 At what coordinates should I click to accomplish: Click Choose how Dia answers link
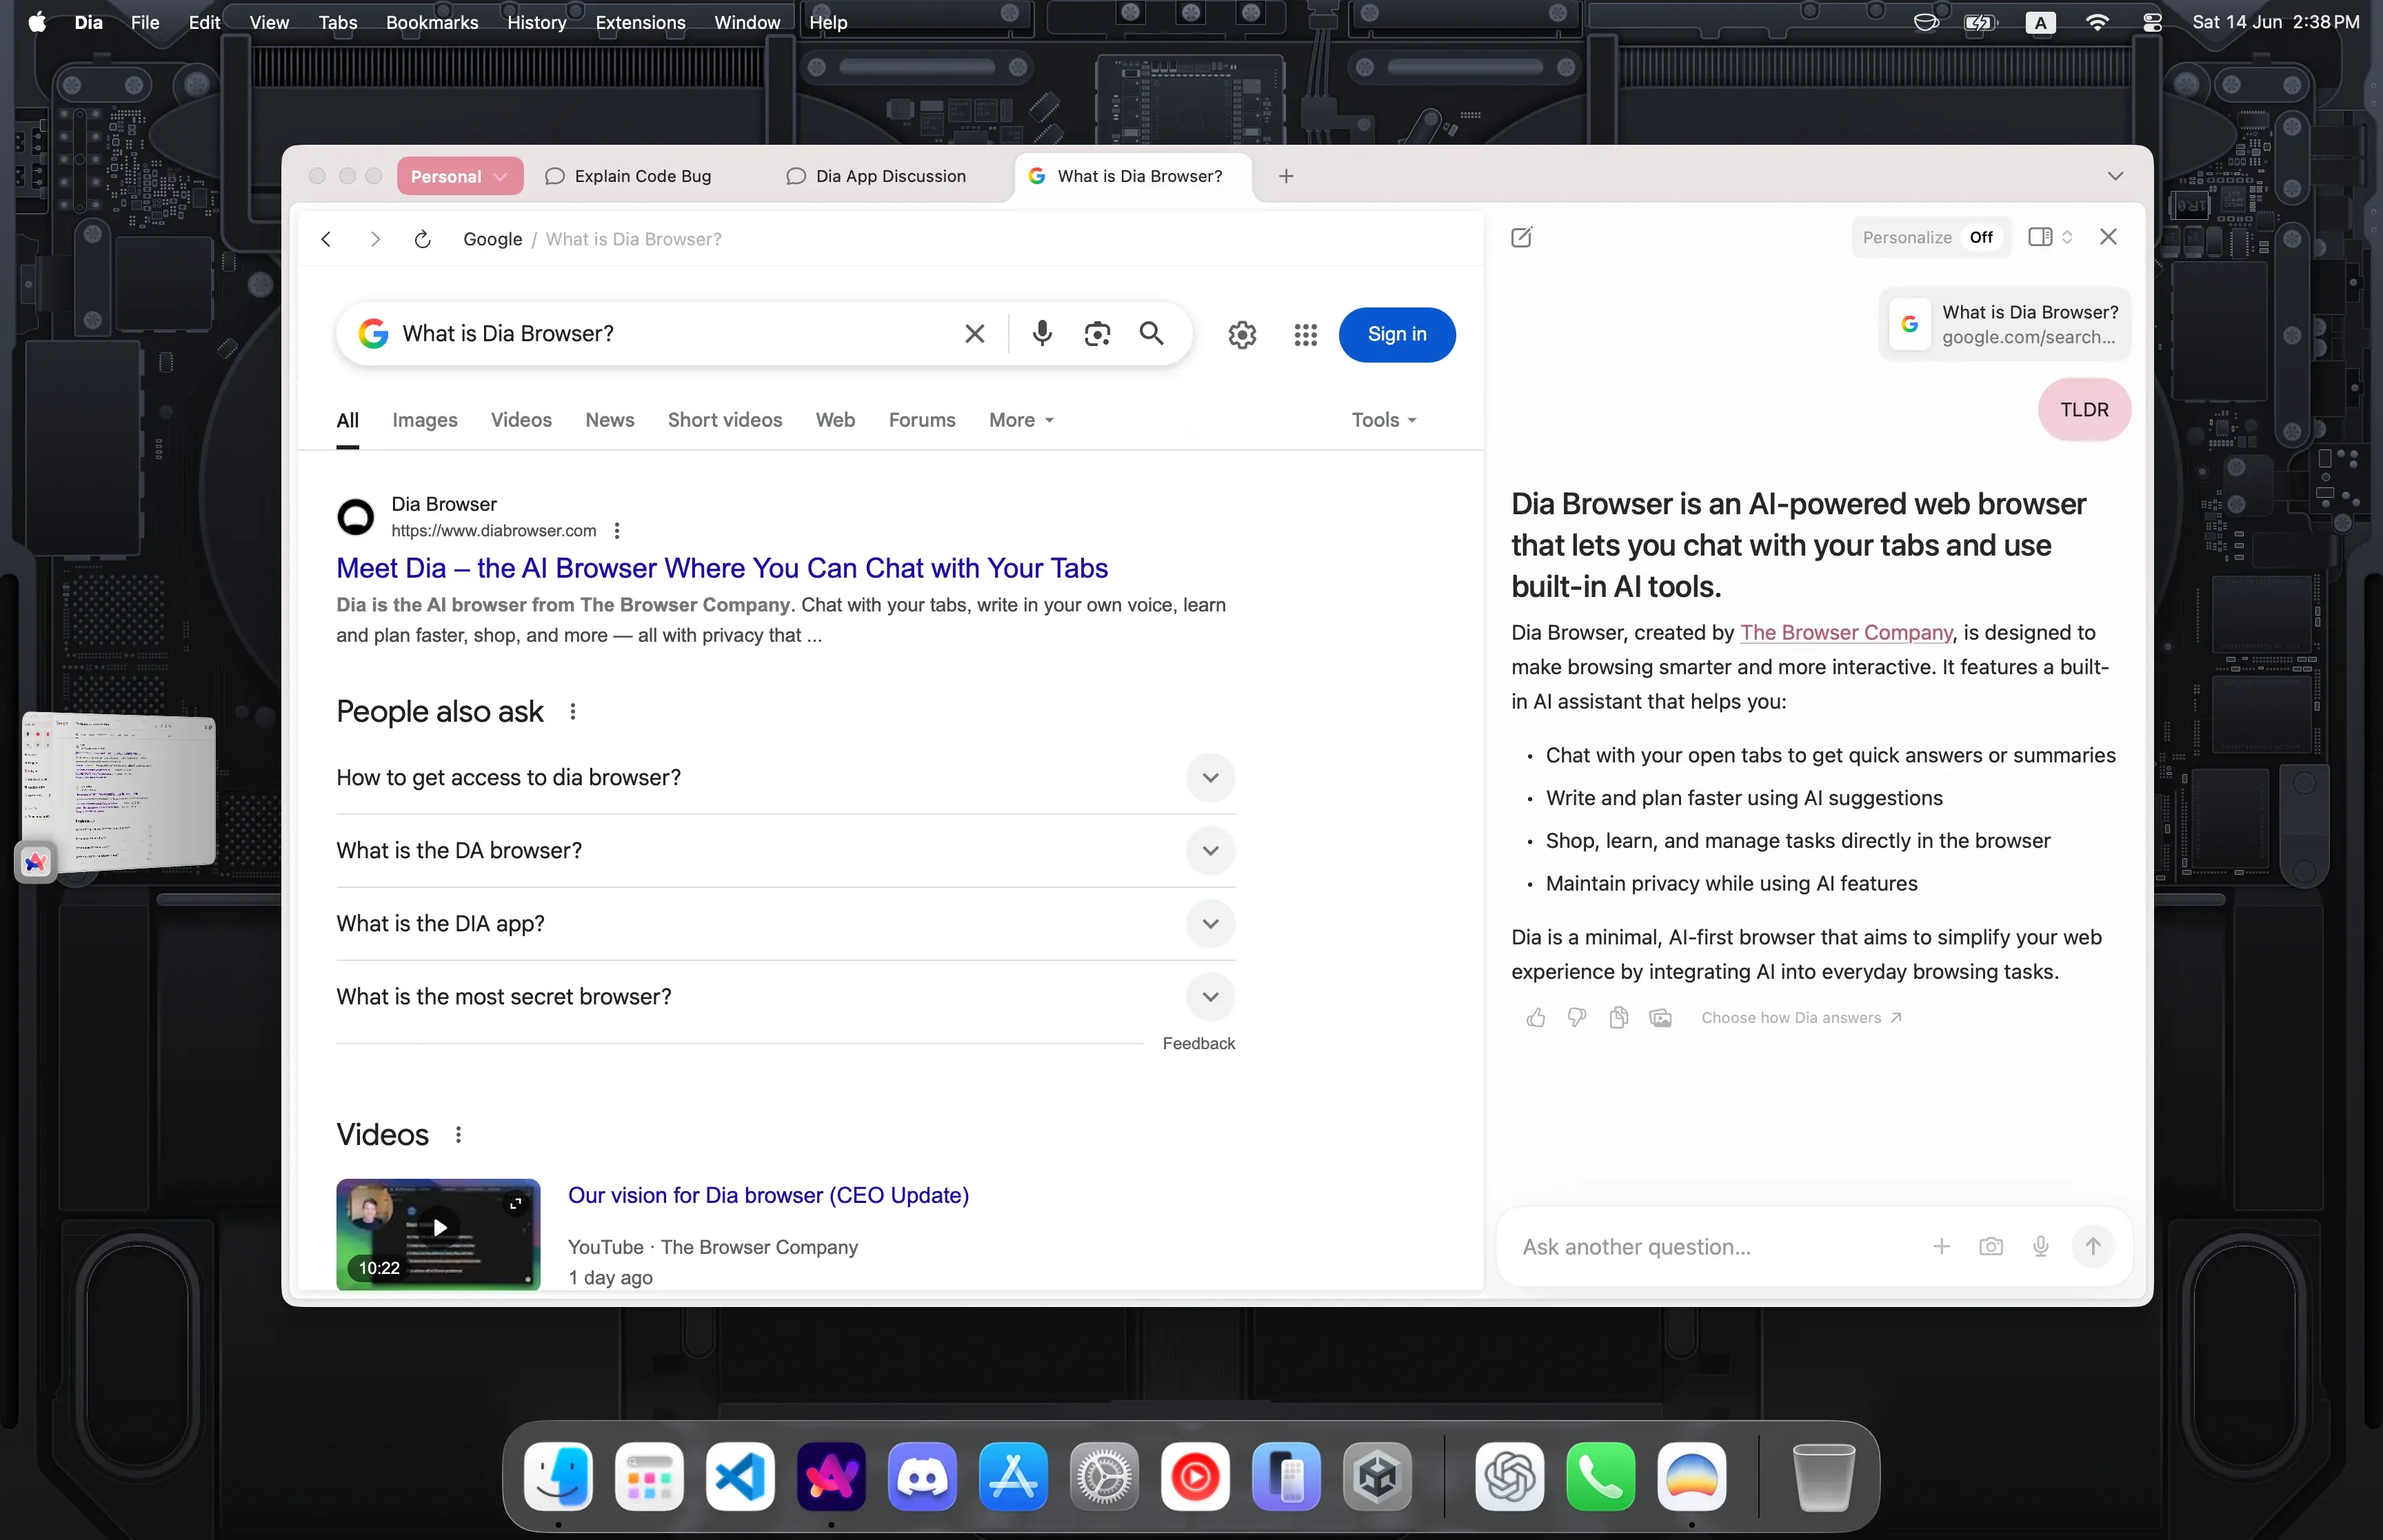click(1802, 1018)
